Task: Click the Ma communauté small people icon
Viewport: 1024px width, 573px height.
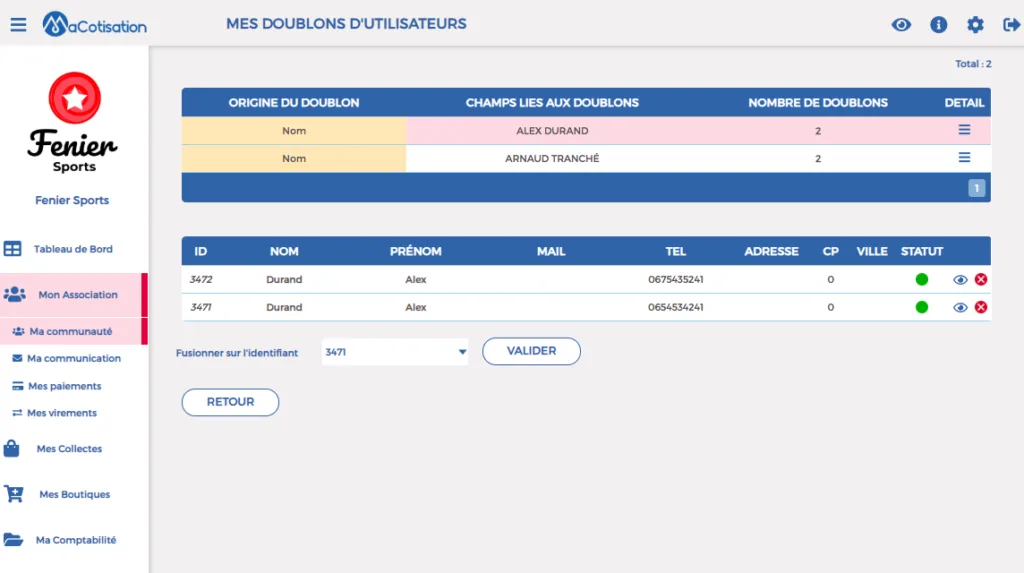Action: coord(18,331)
